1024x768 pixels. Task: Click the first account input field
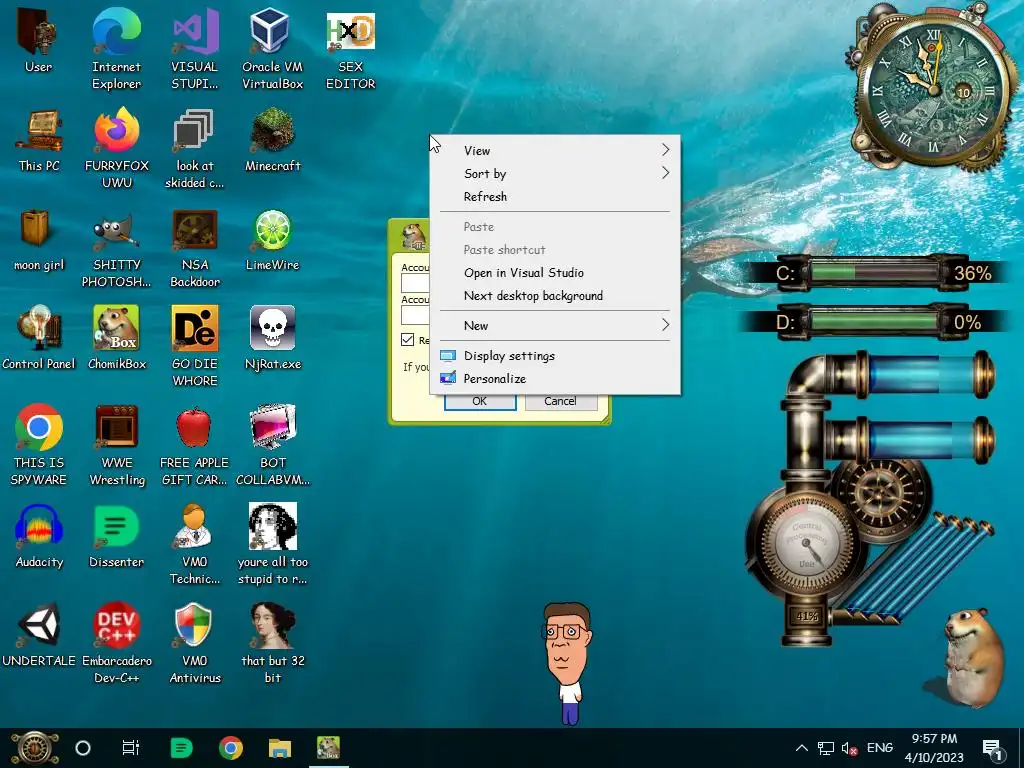point(415,283)
